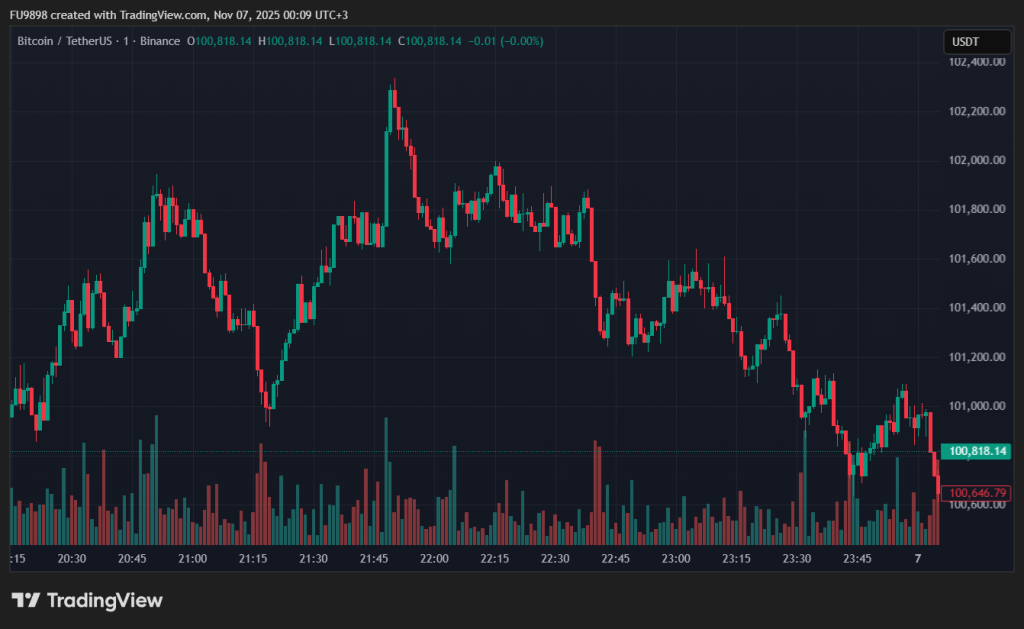Image resolution: width=1024 pixels, height=629 pixels.
Task: Click the −0.01 (−0.00%) change value
Action: [x=506, y=41]
